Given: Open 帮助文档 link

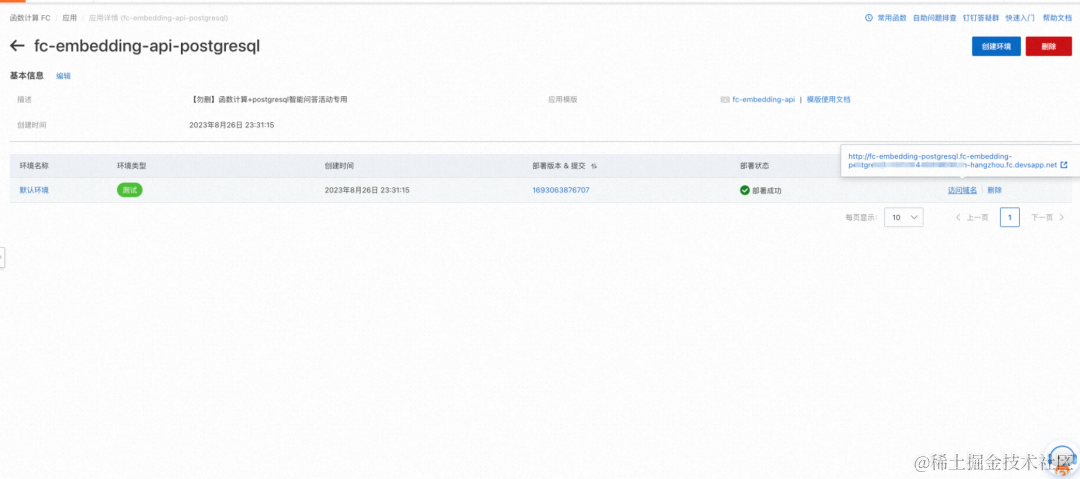Looking at the screenshot, I should pyautogui.click(x=1057, y=18).
